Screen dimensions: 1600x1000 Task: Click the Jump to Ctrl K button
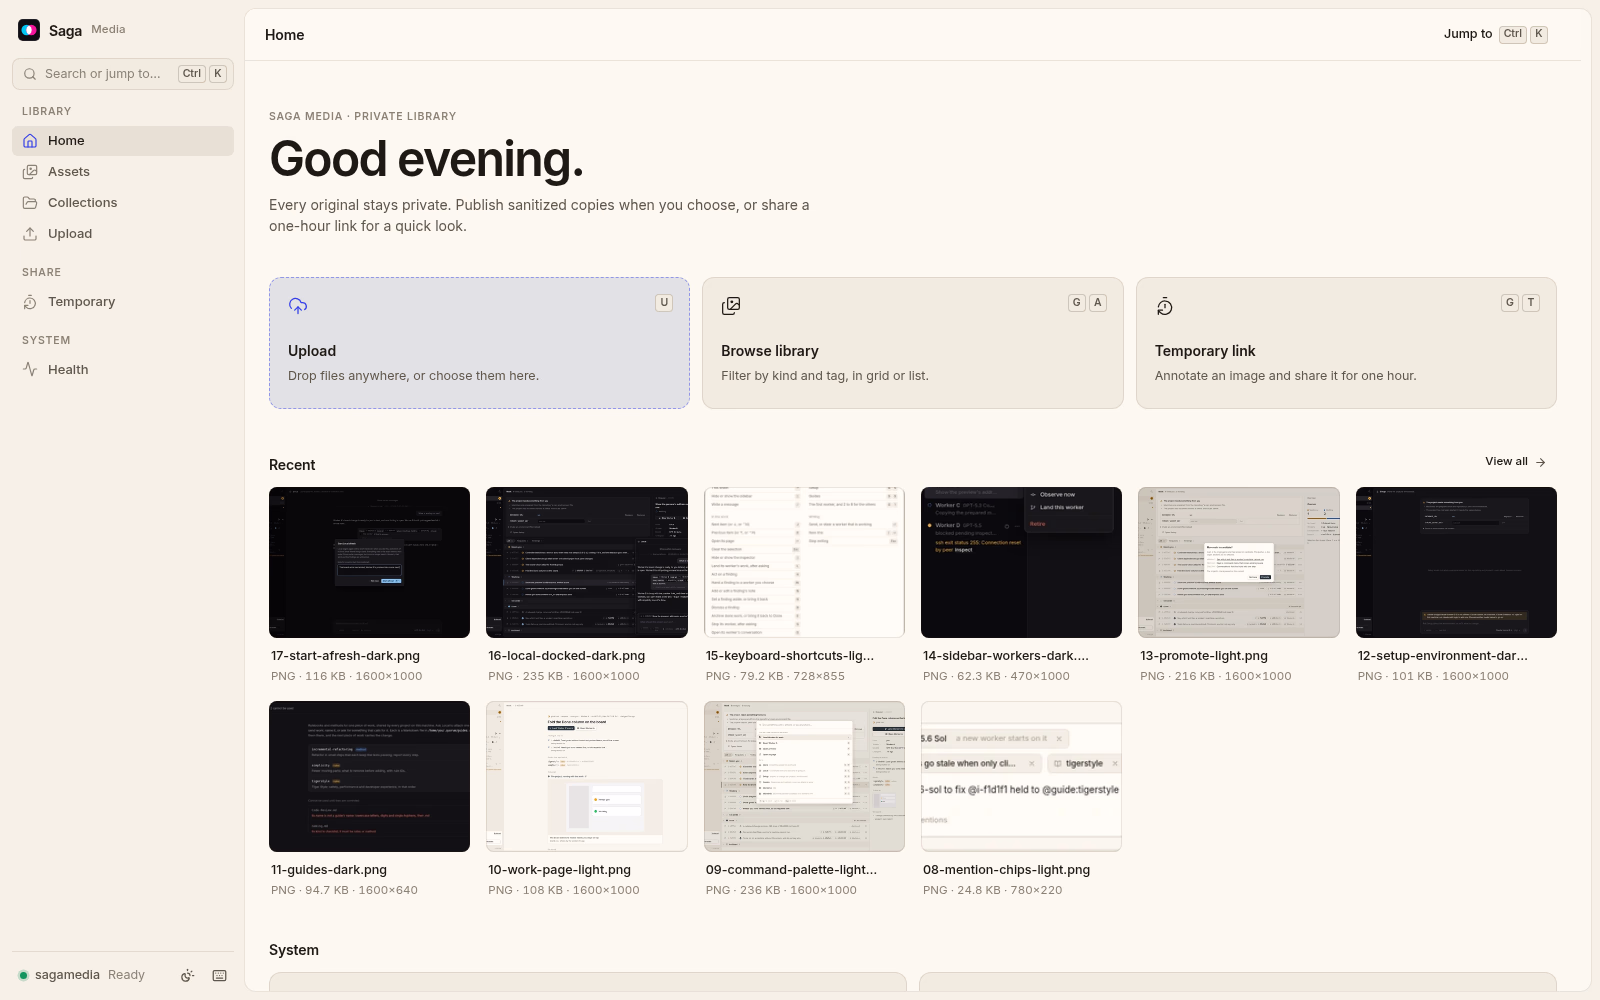[1495, 34]
